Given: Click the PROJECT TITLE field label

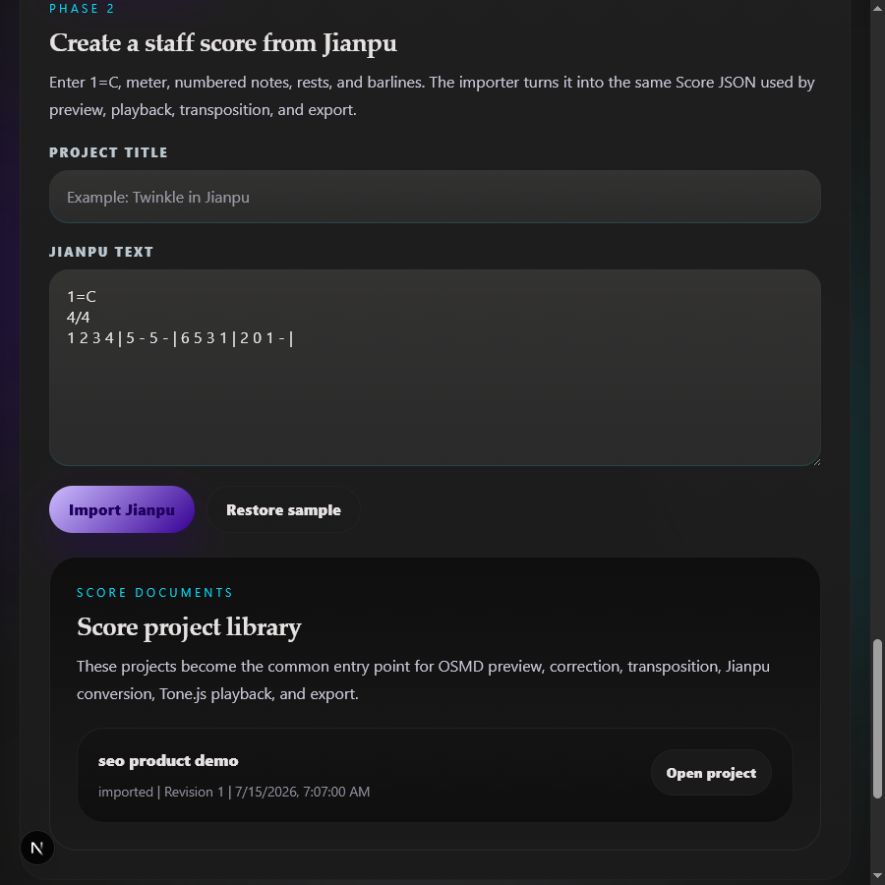Looking at the screenshot, I should point(108,152).
